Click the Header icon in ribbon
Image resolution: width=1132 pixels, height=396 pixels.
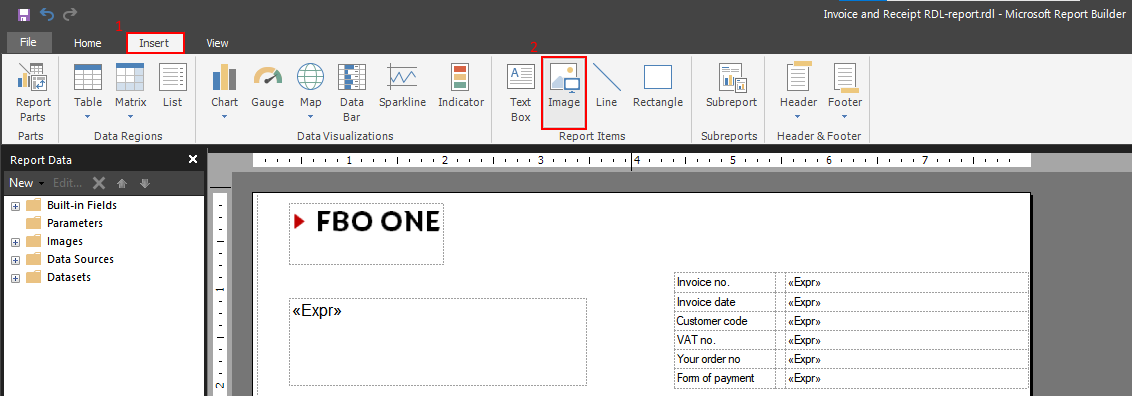pyautogui.click(x=798, y=76)
